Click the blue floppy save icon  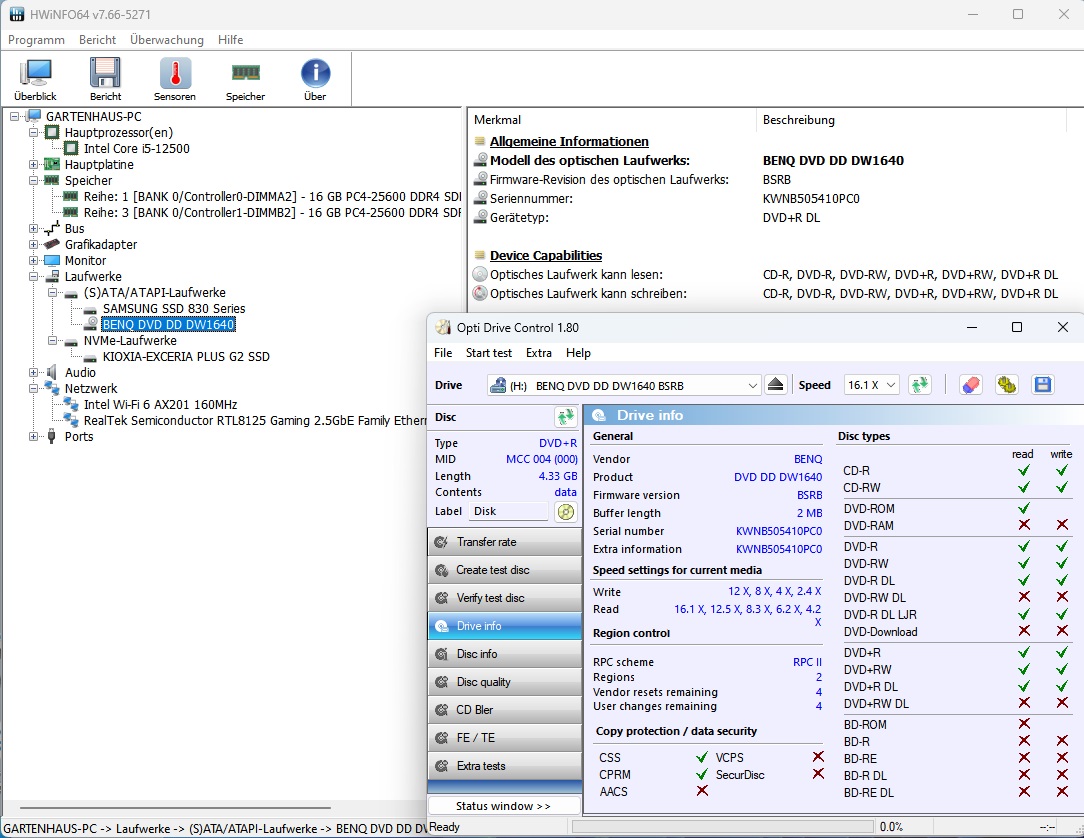[x=1043, y=384]
